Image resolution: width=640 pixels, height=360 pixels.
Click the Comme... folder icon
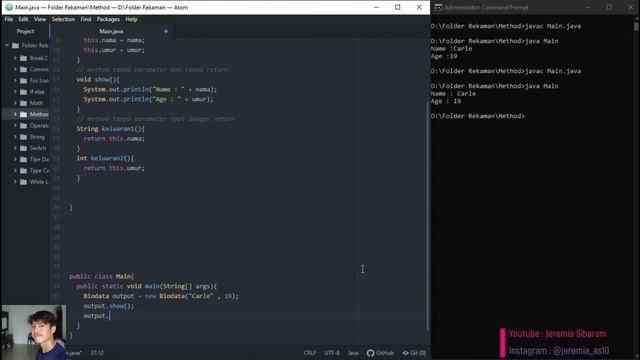click(x=23, y=69)
